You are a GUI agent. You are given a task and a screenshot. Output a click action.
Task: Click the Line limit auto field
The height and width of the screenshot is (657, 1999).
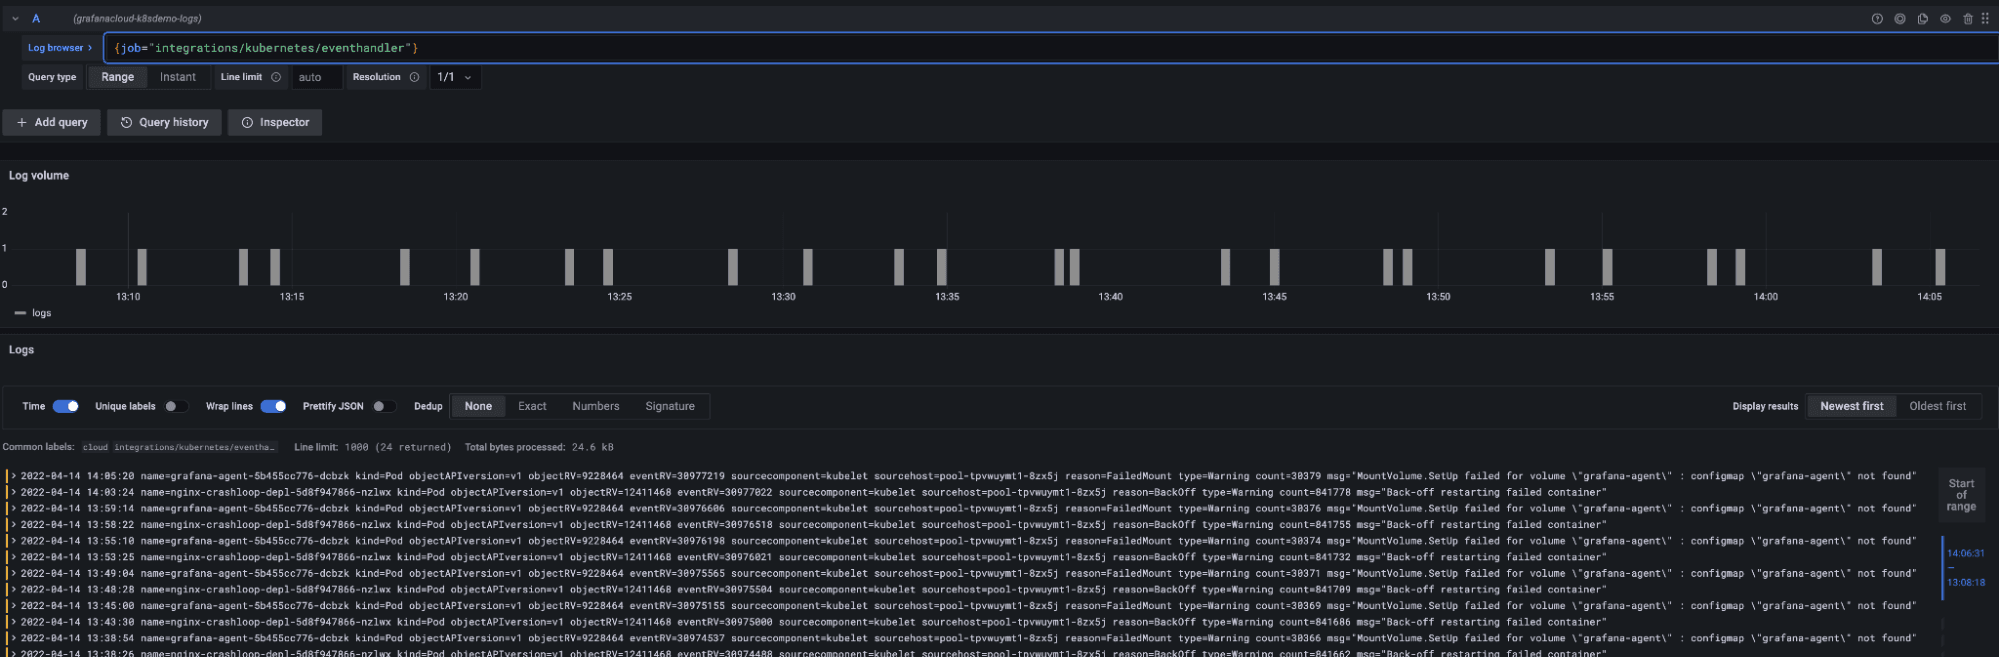[316, 77]
